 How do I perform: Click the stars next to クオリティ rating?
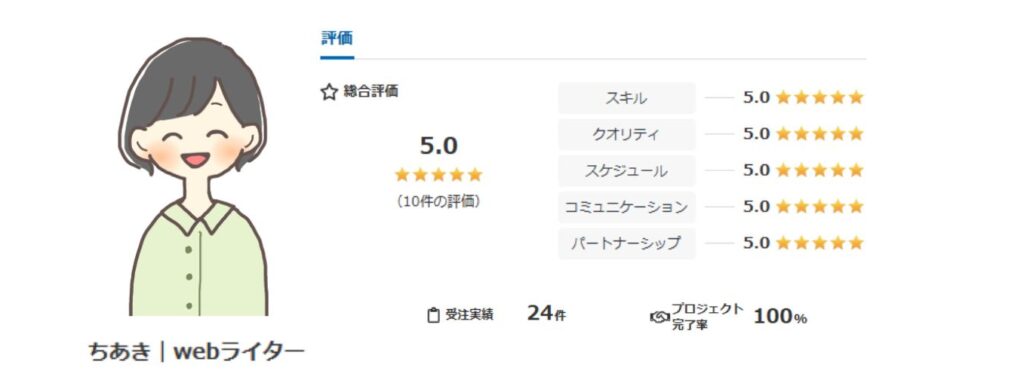(x=820, y=135)
